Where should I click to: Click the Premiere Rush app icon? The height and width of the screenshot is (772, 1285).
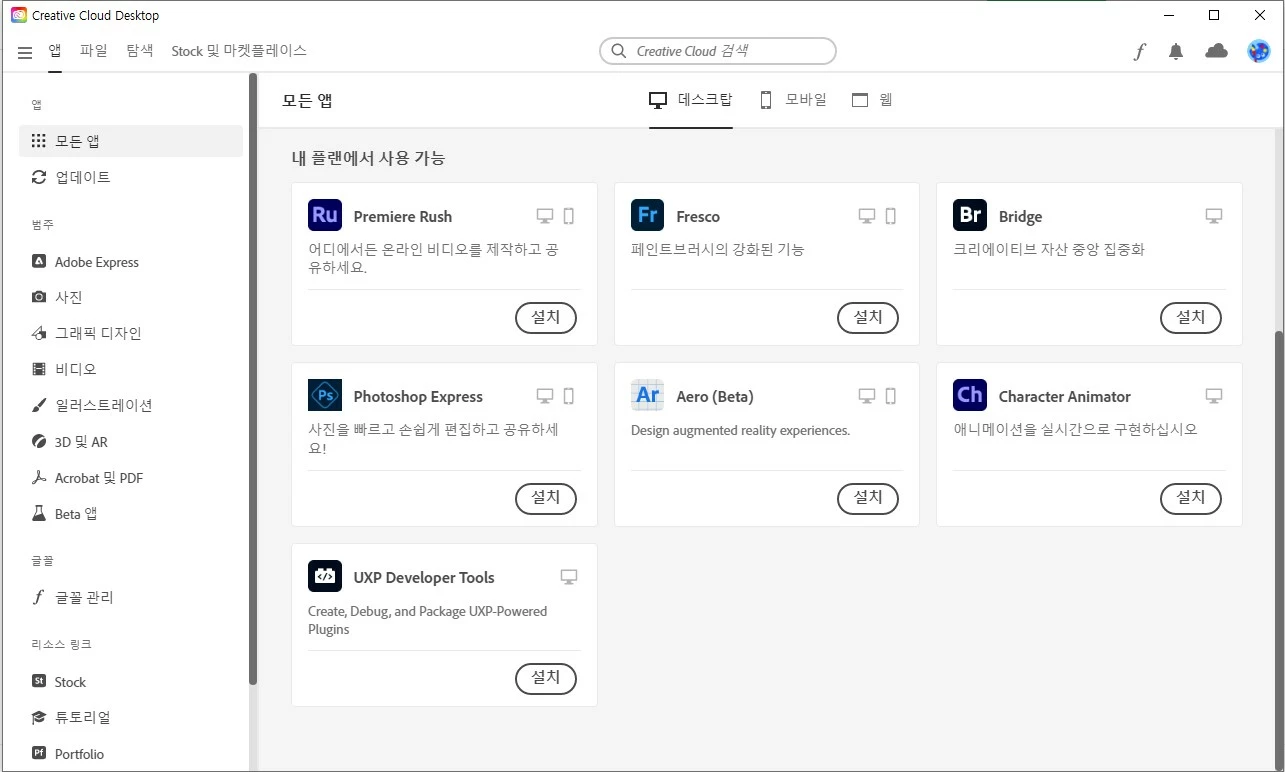click(x=325, y=215)
